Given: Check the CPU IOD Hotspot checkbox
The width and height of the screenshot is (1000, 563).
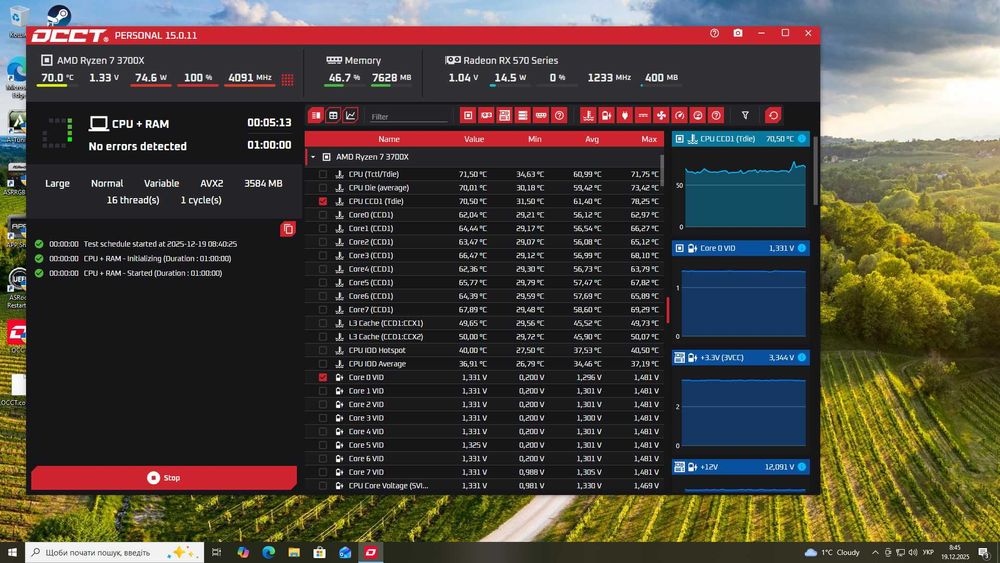Looking at the screenshot, I should click(x=323, y=350).
